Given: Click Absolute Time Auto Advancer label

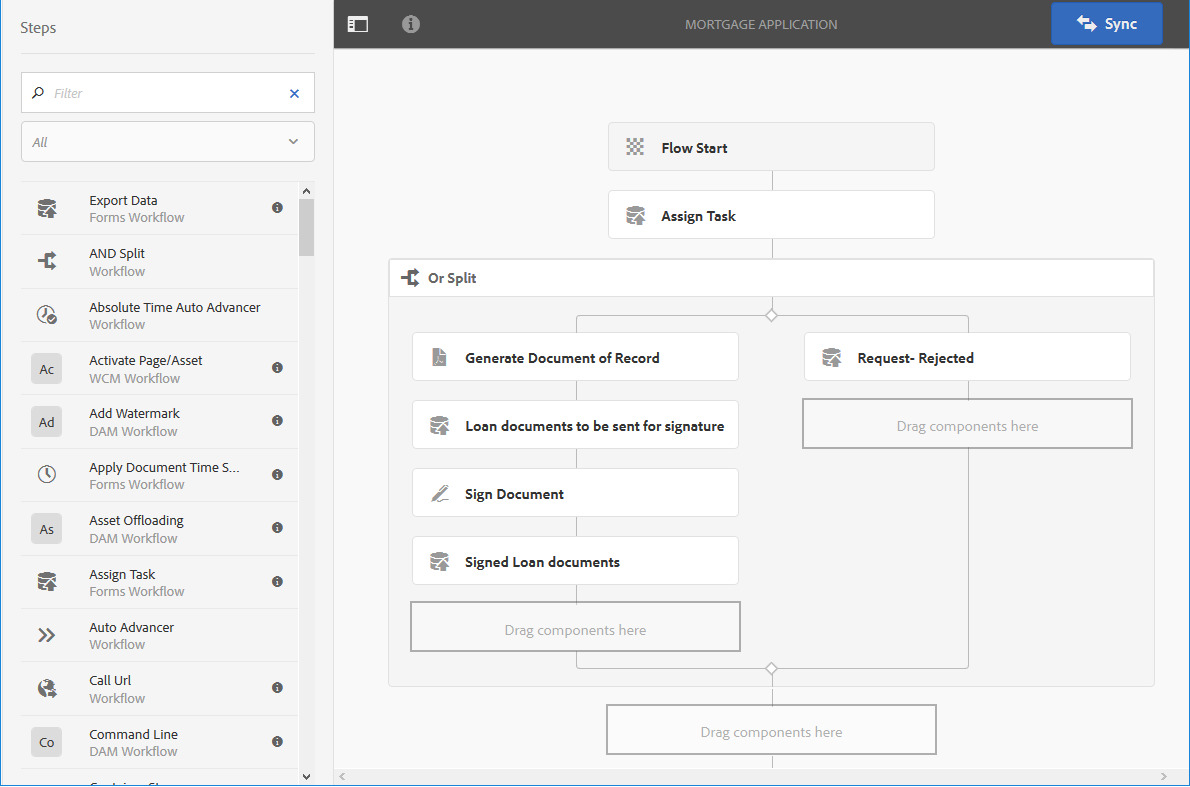Looking at the screenshot, I should point(175,307).
